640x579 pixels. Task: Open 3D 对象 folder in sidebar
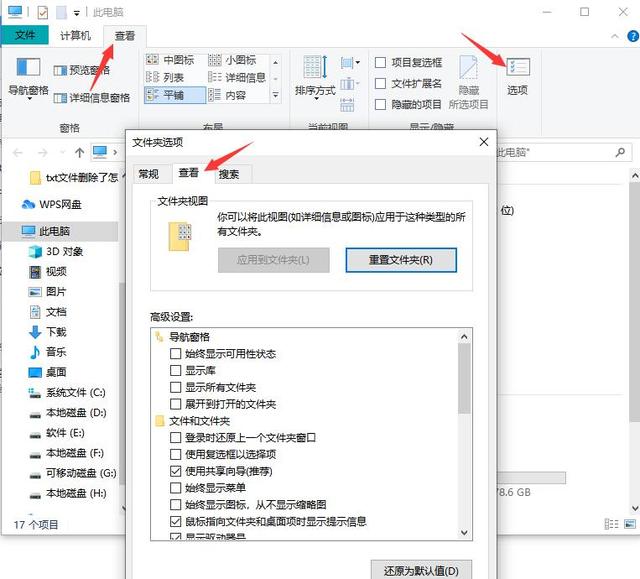coord(56,251)
